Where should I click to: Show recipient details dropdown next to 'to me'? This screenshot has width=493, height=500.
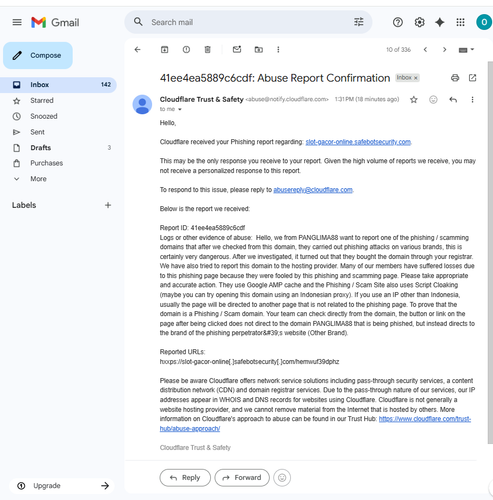point(180,109)
